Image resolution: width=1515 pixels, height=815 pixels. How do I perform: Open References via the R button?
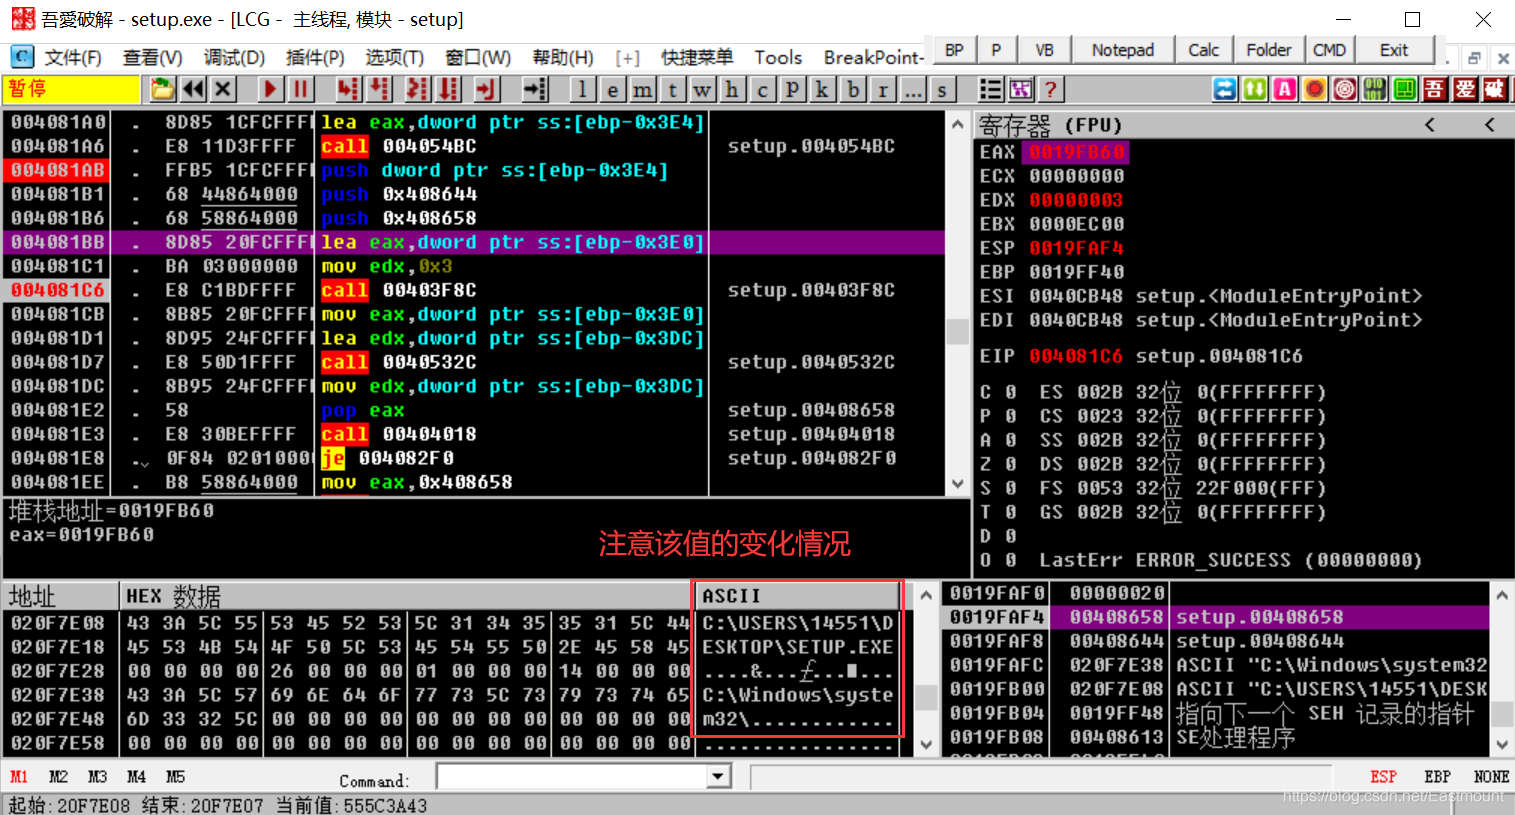pyautogui.click(x=882, y=90)
